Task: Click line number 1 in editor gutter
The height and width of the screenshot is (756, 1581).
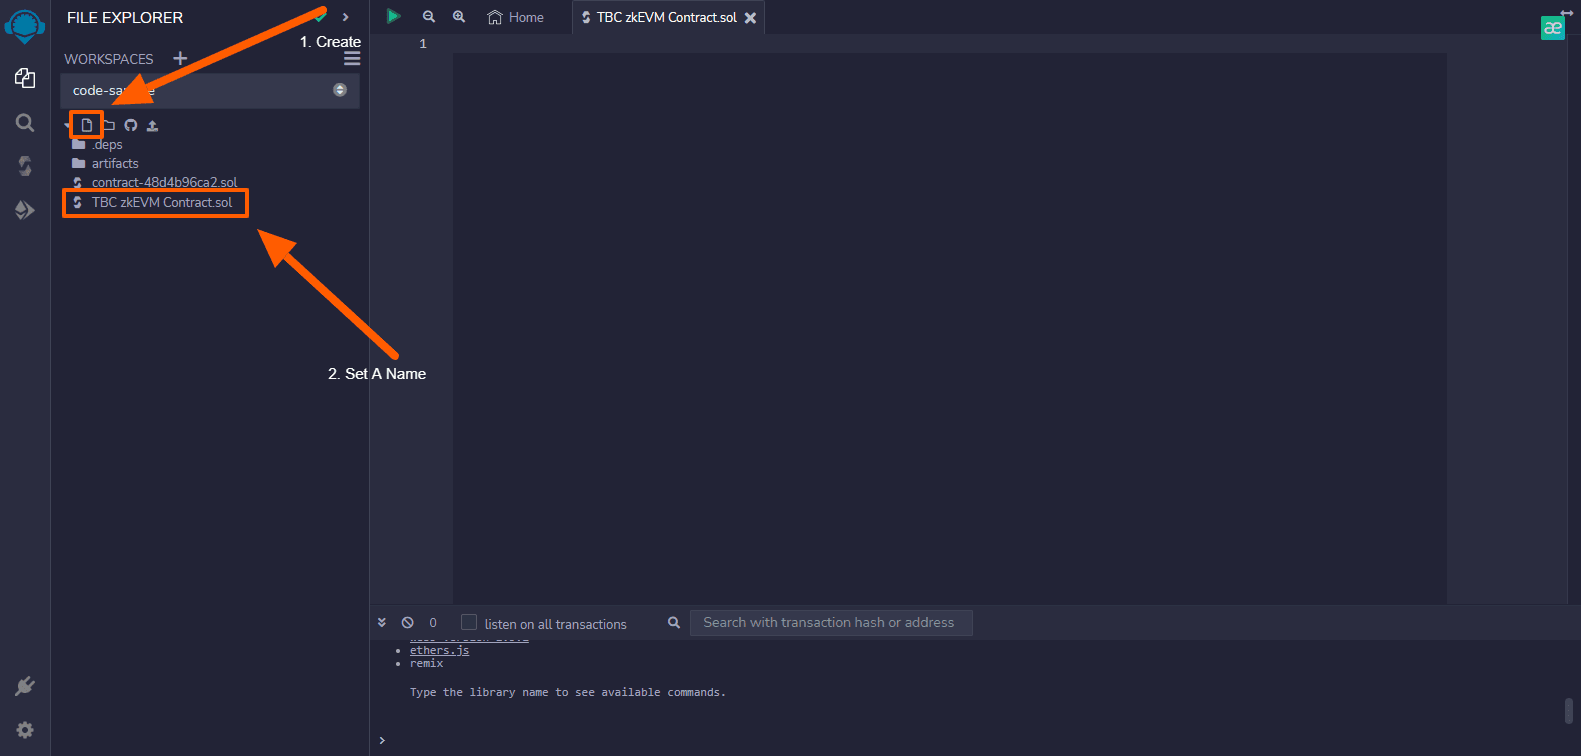Action: coord(423,43)
